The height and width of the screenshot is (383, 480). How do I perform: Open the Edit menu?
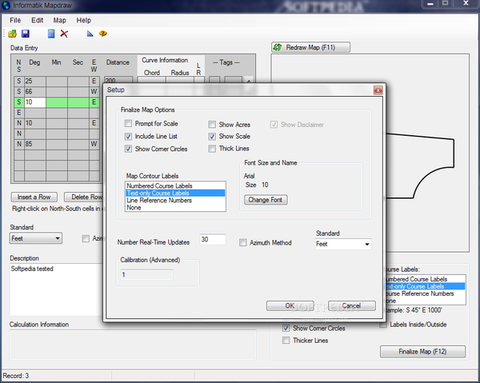click(37, 20)
